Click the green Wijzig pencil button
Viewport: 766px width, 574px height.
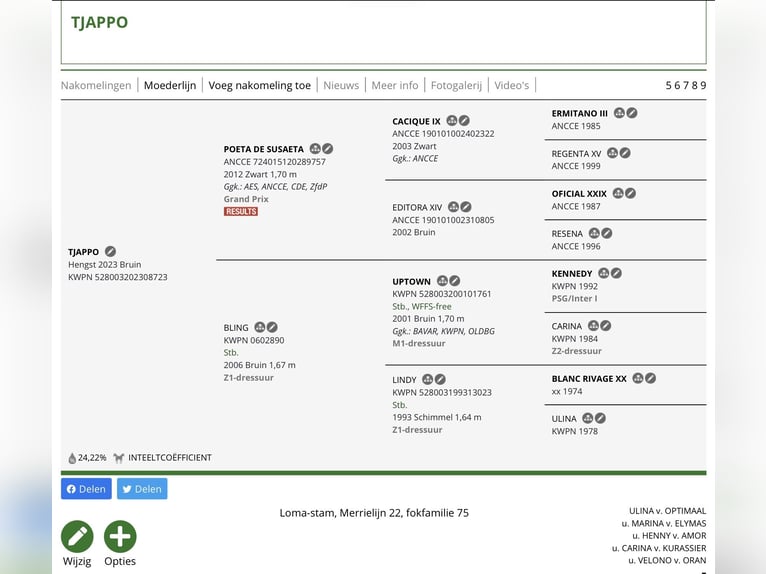coord(77,536)
